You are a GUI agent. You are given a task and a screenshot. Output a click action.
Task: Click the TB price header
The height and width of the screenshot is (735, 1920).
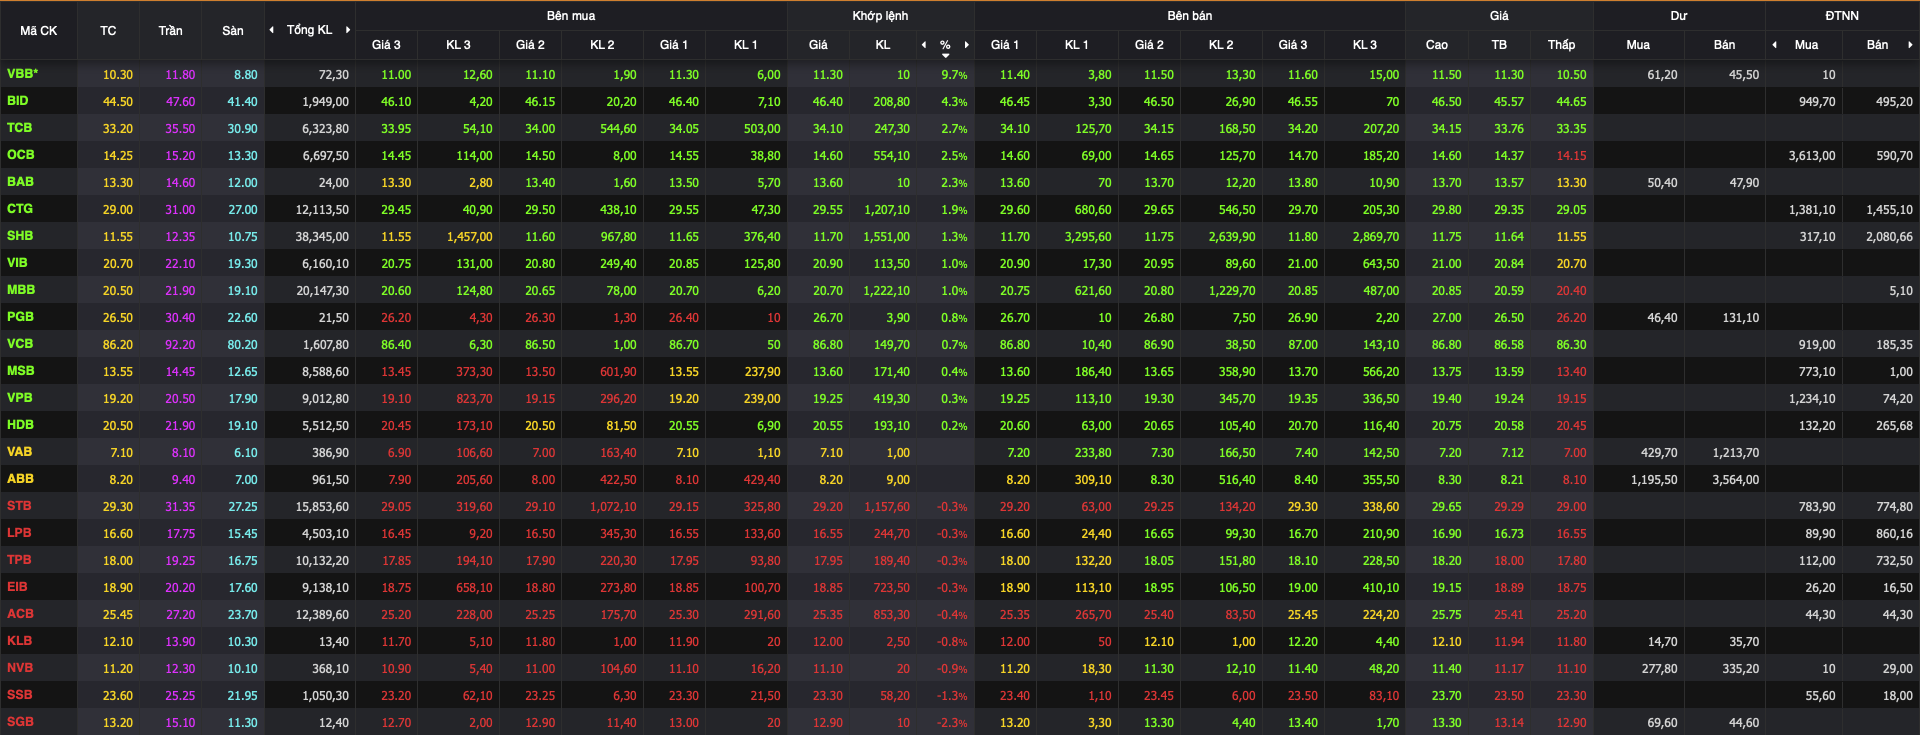pos(1499,45)
